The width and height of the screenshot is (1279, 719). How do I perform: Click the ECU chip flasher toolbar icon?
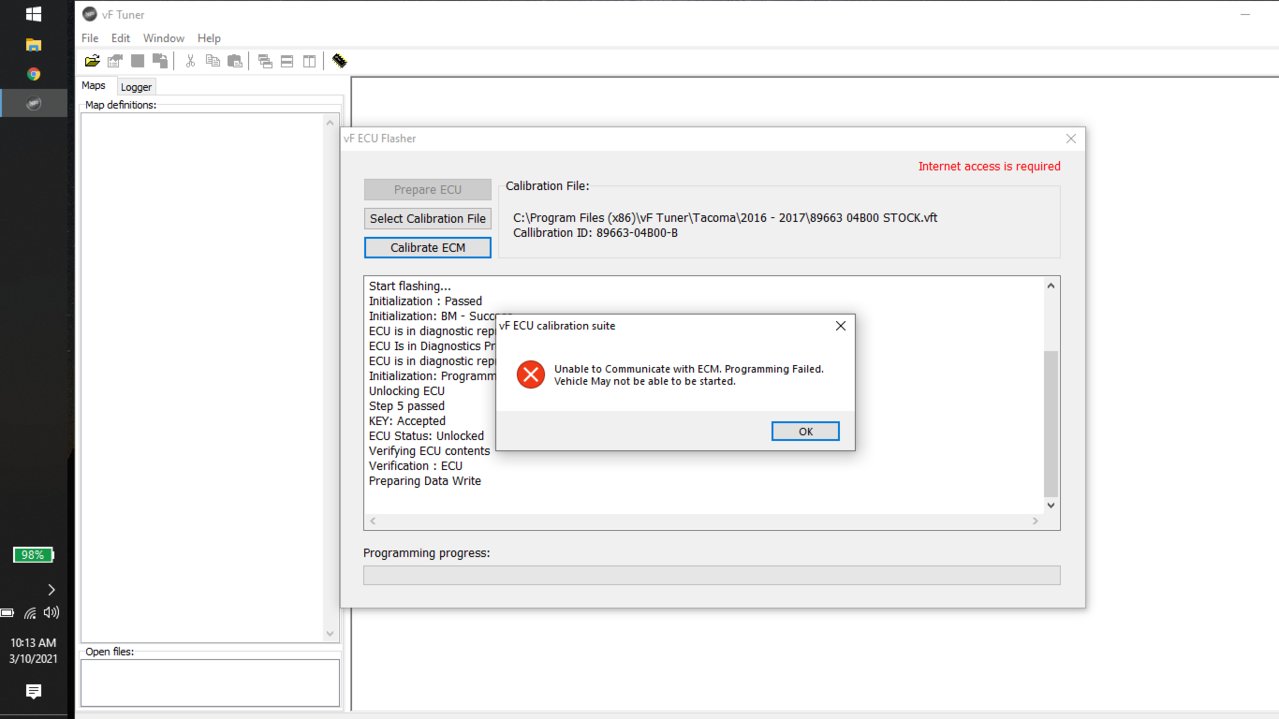340,61
